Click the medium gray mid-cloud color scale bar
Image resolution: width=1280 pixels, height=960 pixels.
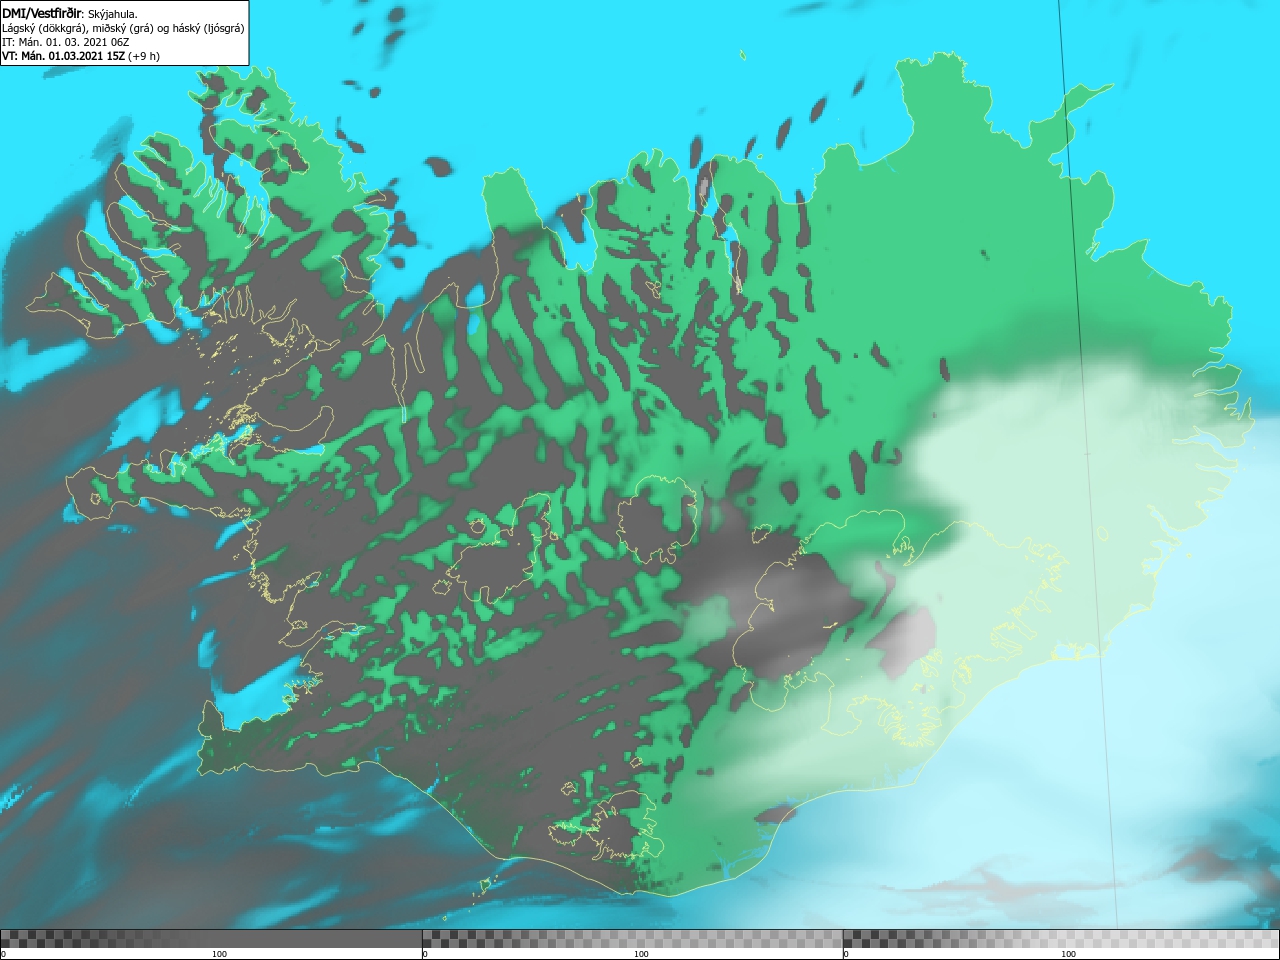tap(632, 939)
